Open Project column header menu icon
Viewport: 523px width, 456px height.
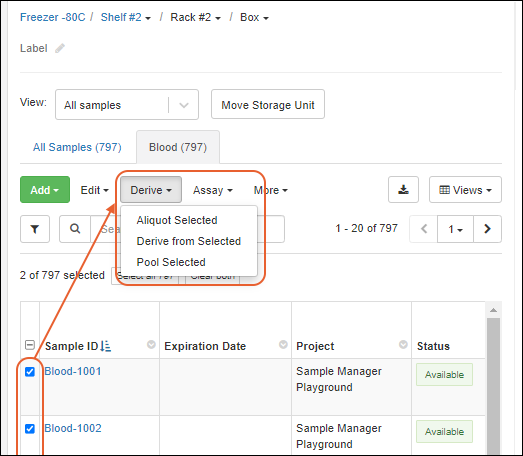click(x=403, y=344)
